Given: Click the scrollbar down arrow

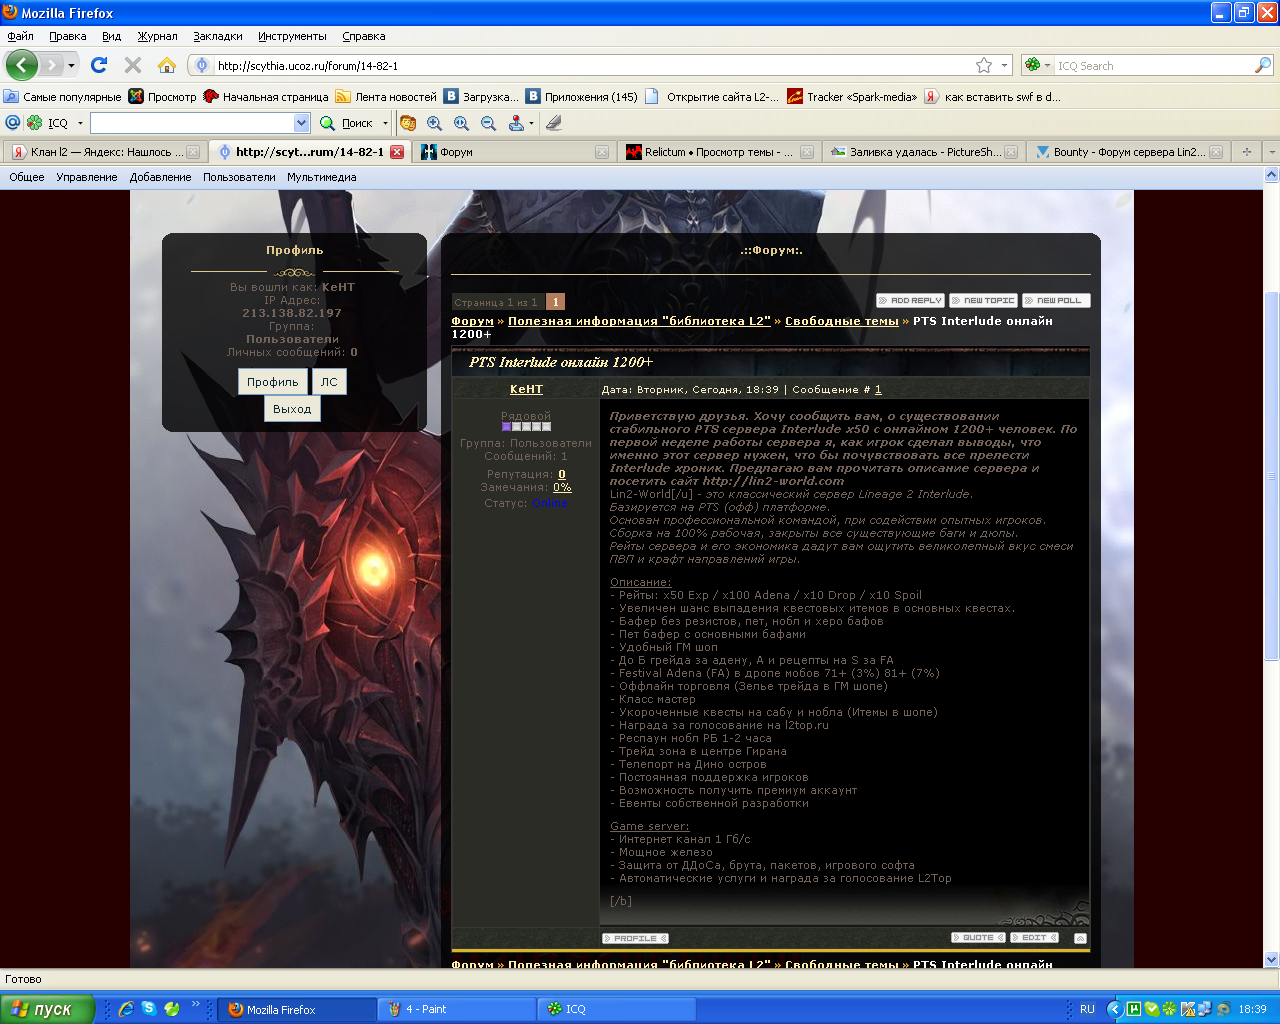Looking at the screenshot, I should coord(1272,959).
